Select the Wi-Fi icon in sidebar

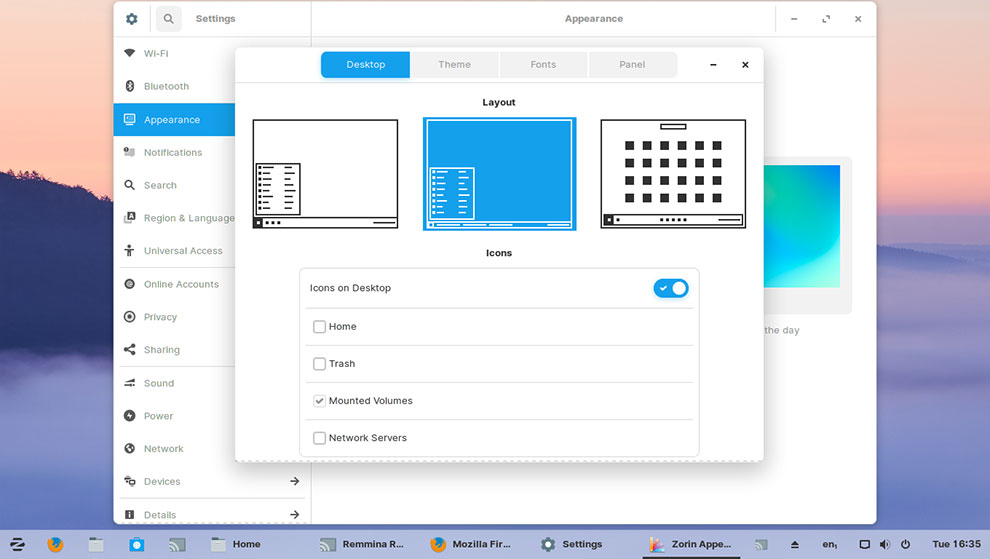coord(129,53)
